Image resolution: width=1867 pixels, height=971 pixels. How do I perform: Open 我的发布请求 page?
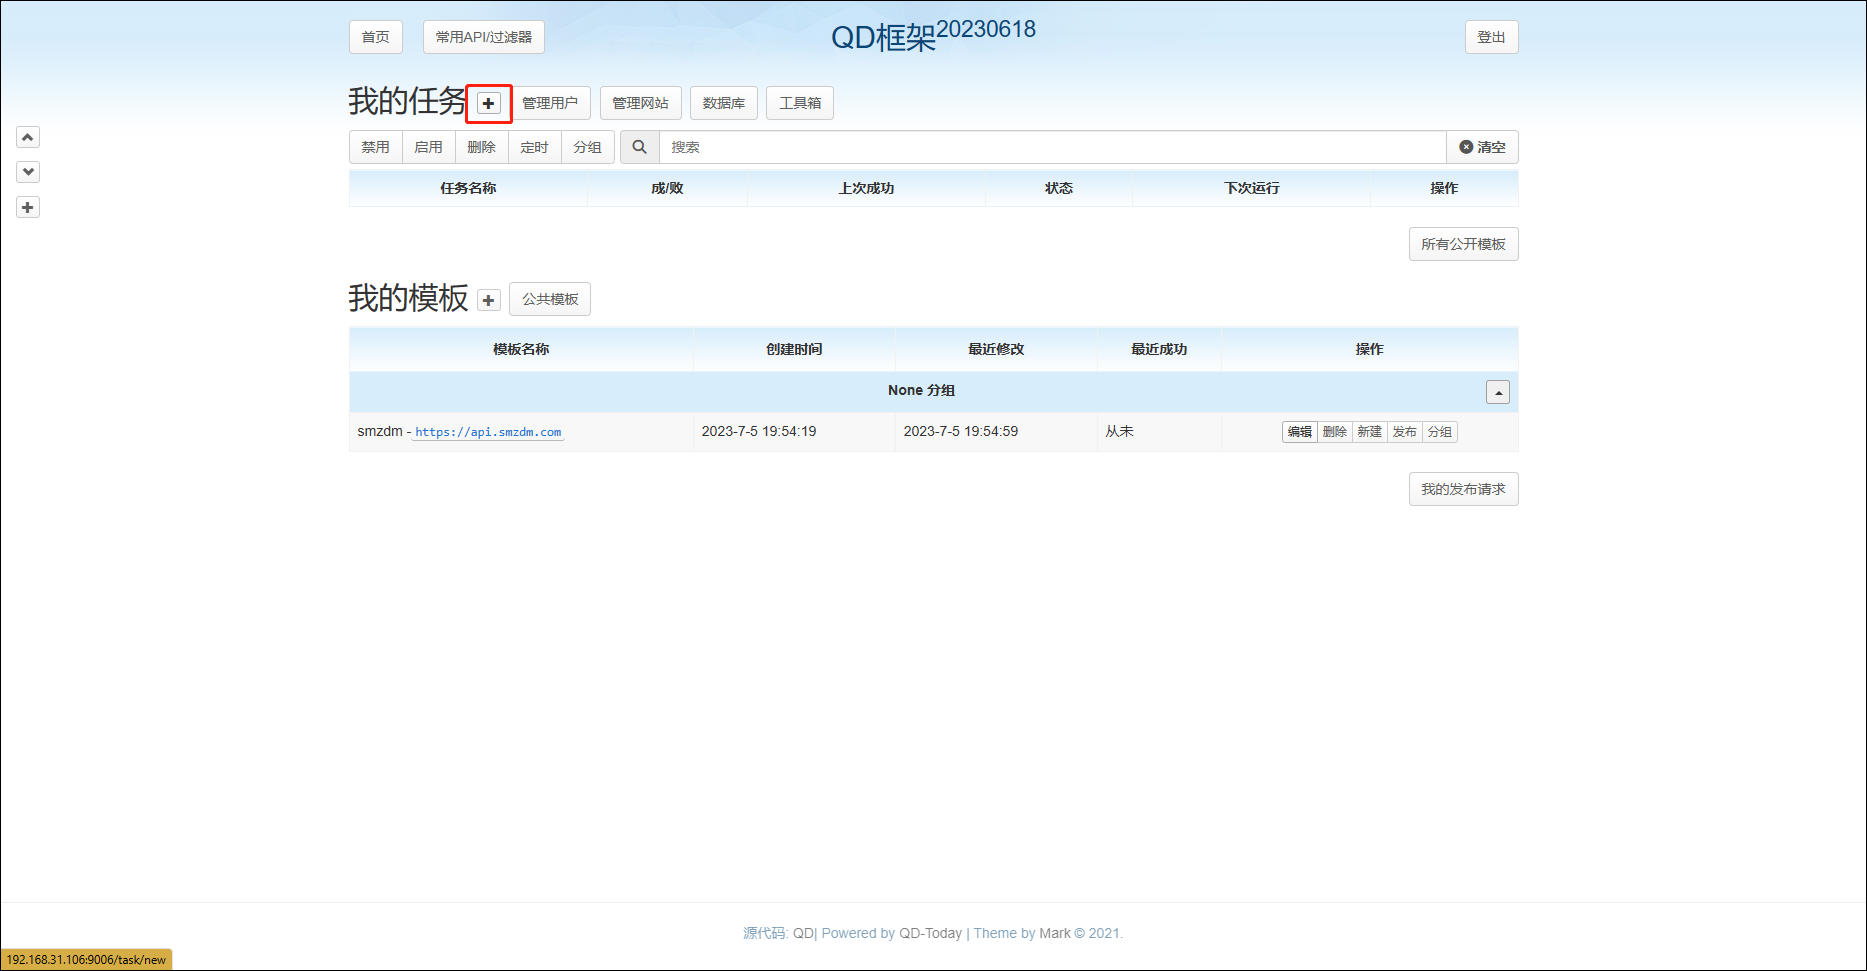point(1462,489)
